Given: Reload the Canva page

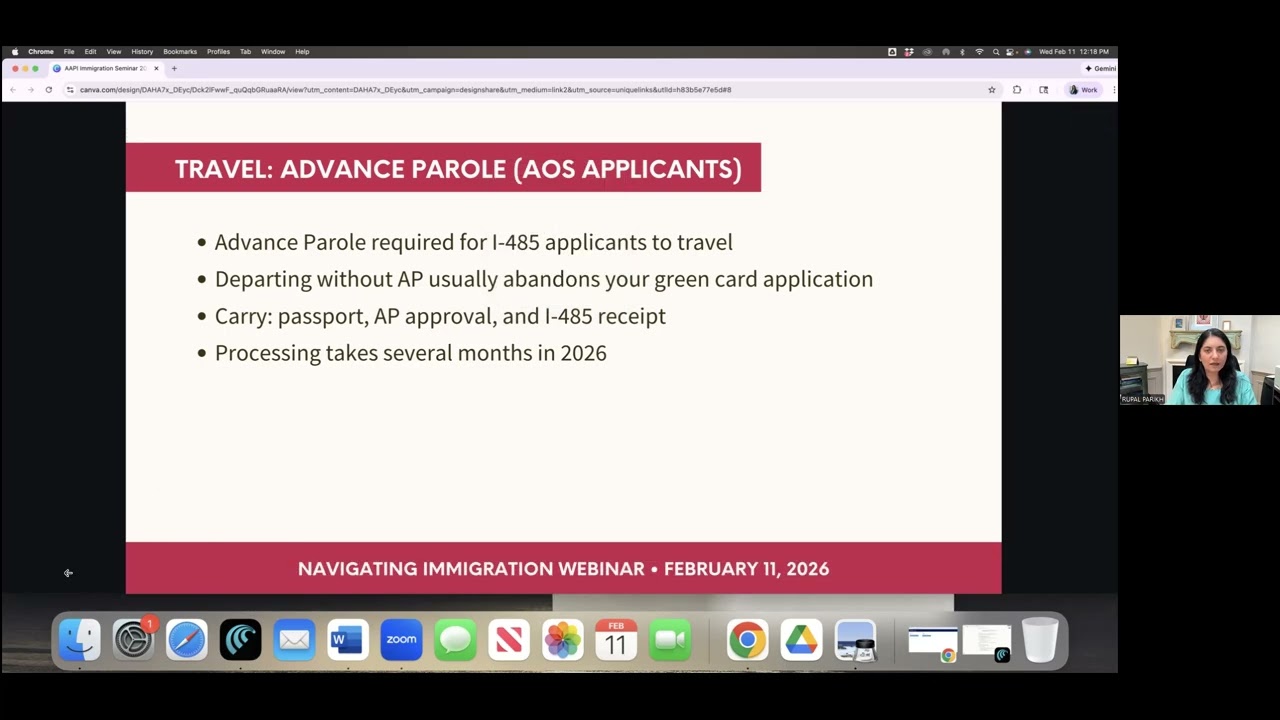Looking at the screenshot, I should click(x=48, y=90).
